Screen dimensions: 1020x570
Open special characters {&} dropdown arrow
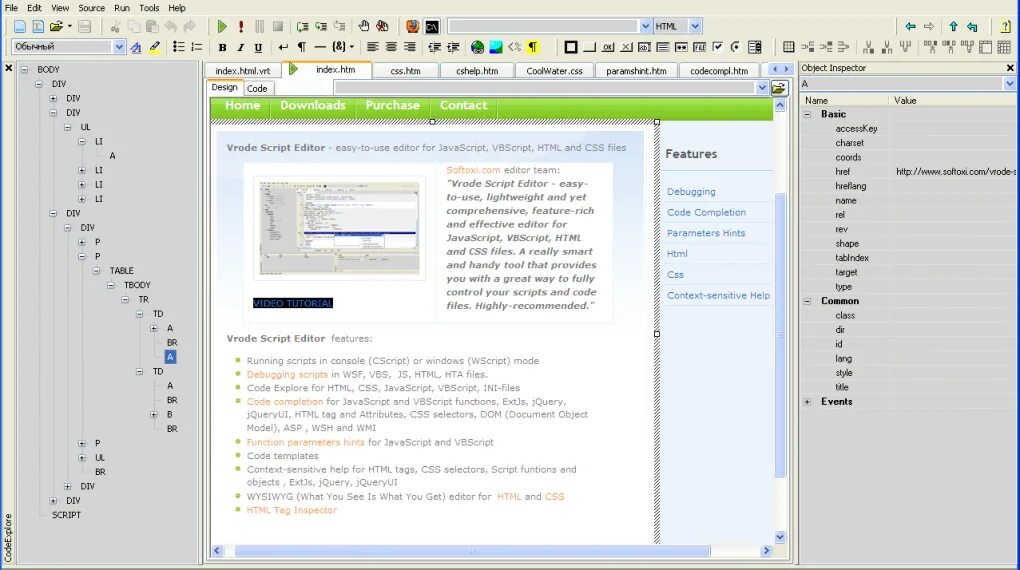point(352,47)
